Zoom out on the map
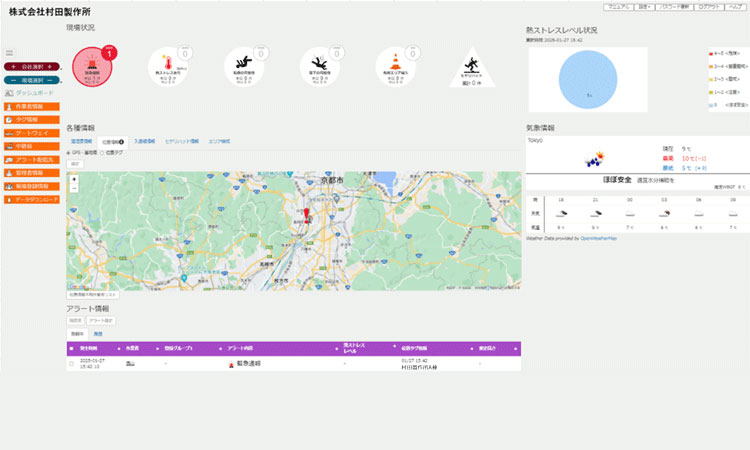The height and width of the screenshot is (450, 750). [73, 188]
